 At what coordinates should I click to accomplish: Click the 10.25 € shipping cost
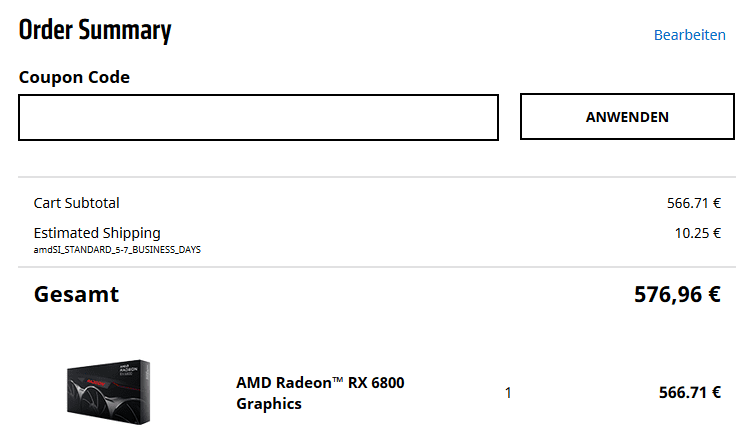pos(697,233)
